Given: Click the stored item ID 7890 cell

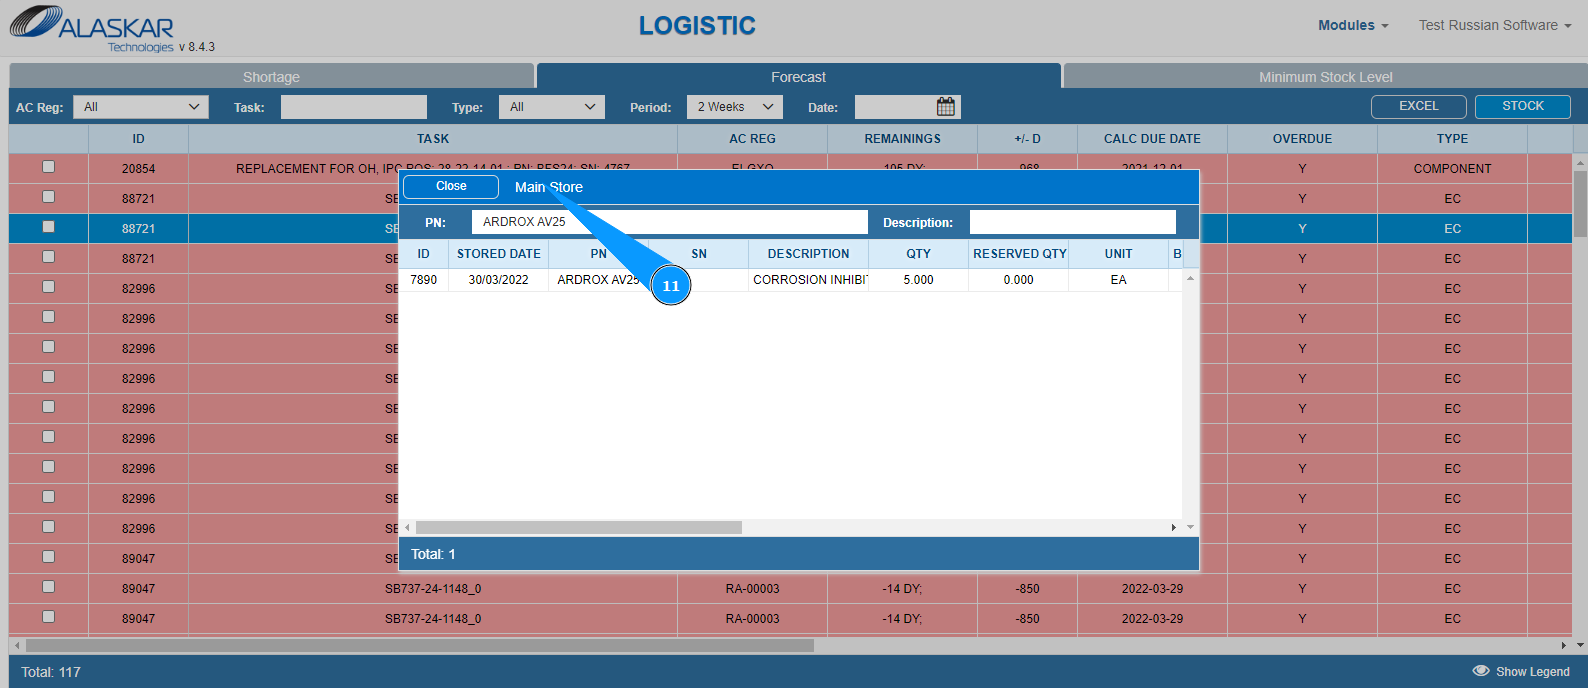Looking at the screenshot, I should (x=424, y=280).
